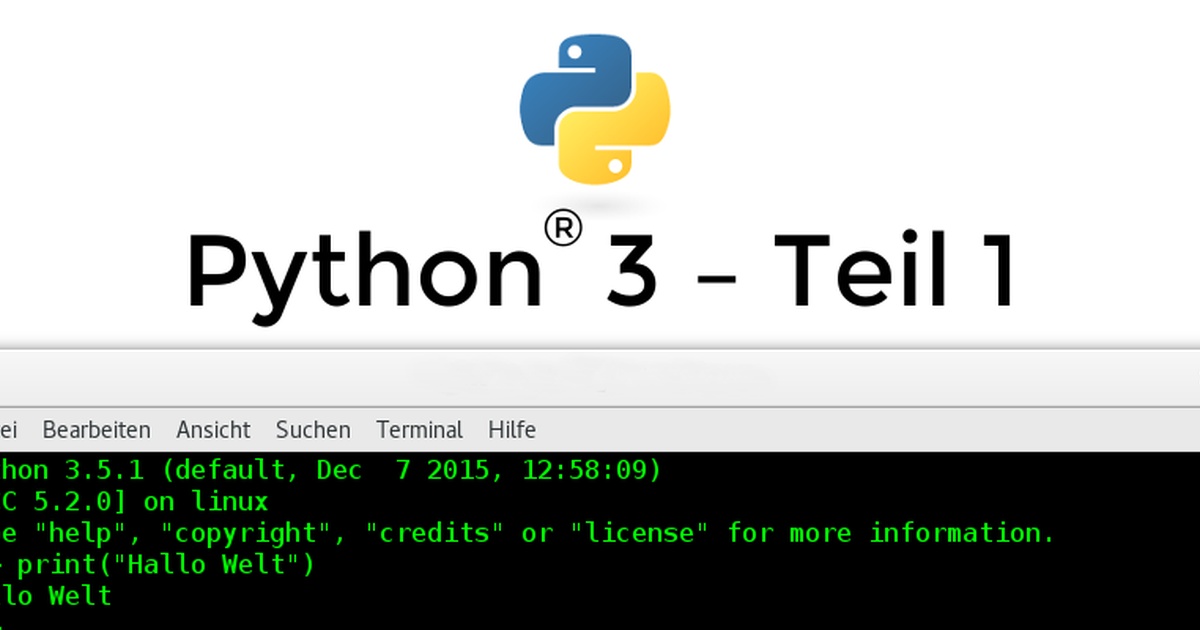Click the Hallo Welt output text
Screen dimensions: 1200x630
(55, 596)
